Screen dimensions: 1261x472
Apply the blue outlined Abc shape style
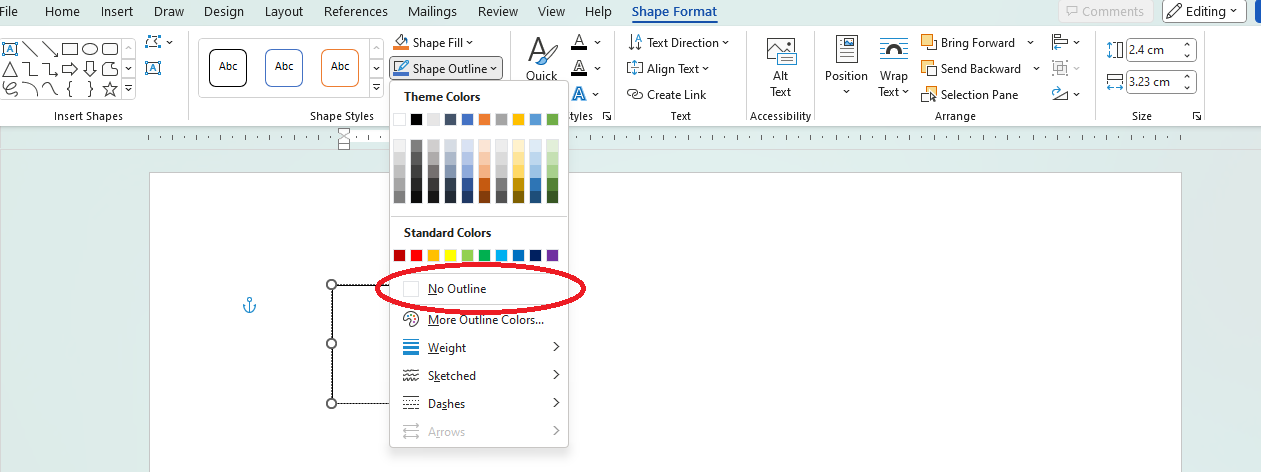[x=284, y=67]
